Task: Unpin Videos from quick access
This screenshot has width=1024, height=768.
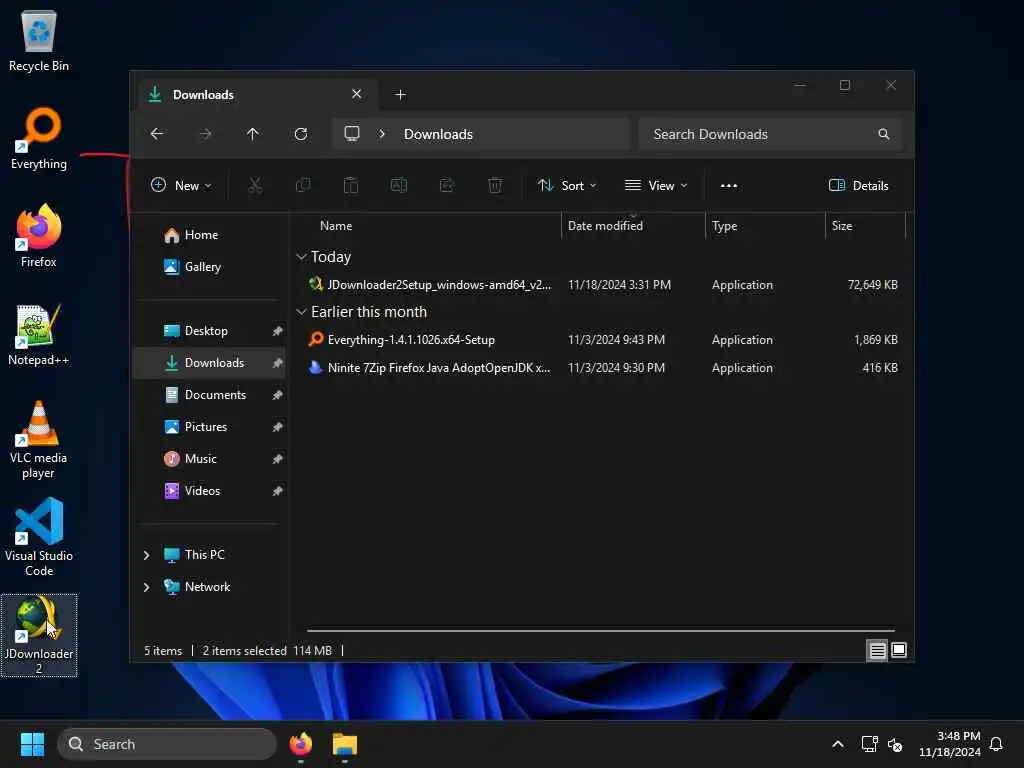Action: coord(278,491)
